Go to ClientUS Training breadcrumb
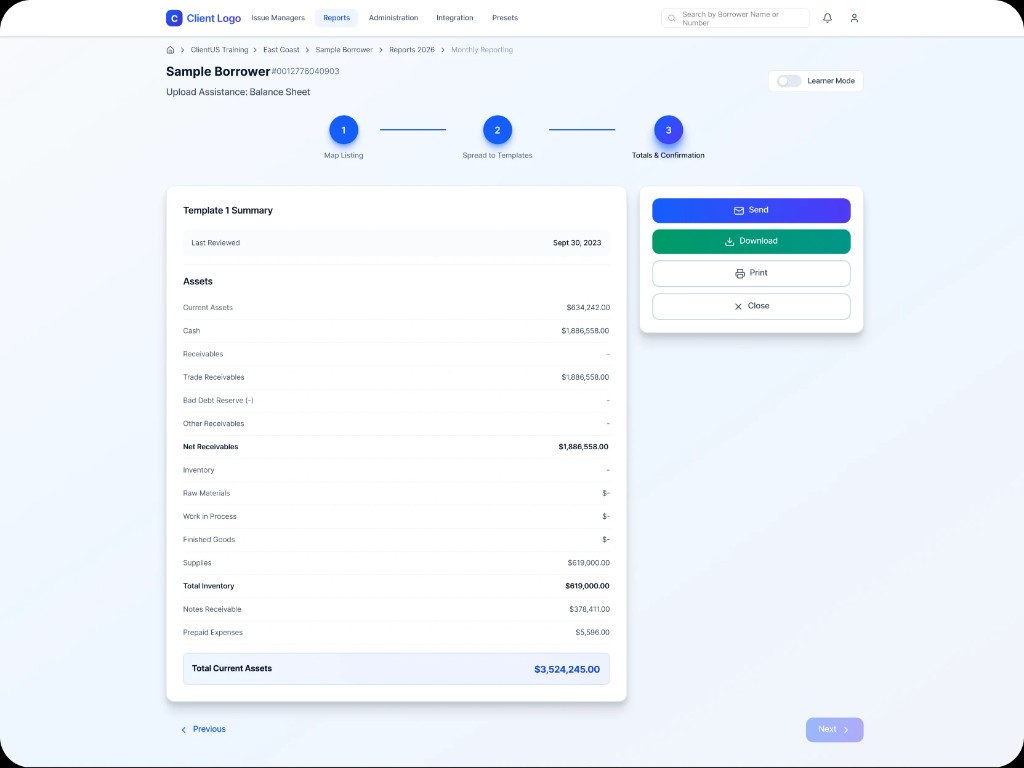The image size is (1024, 768). click(219, 50)
